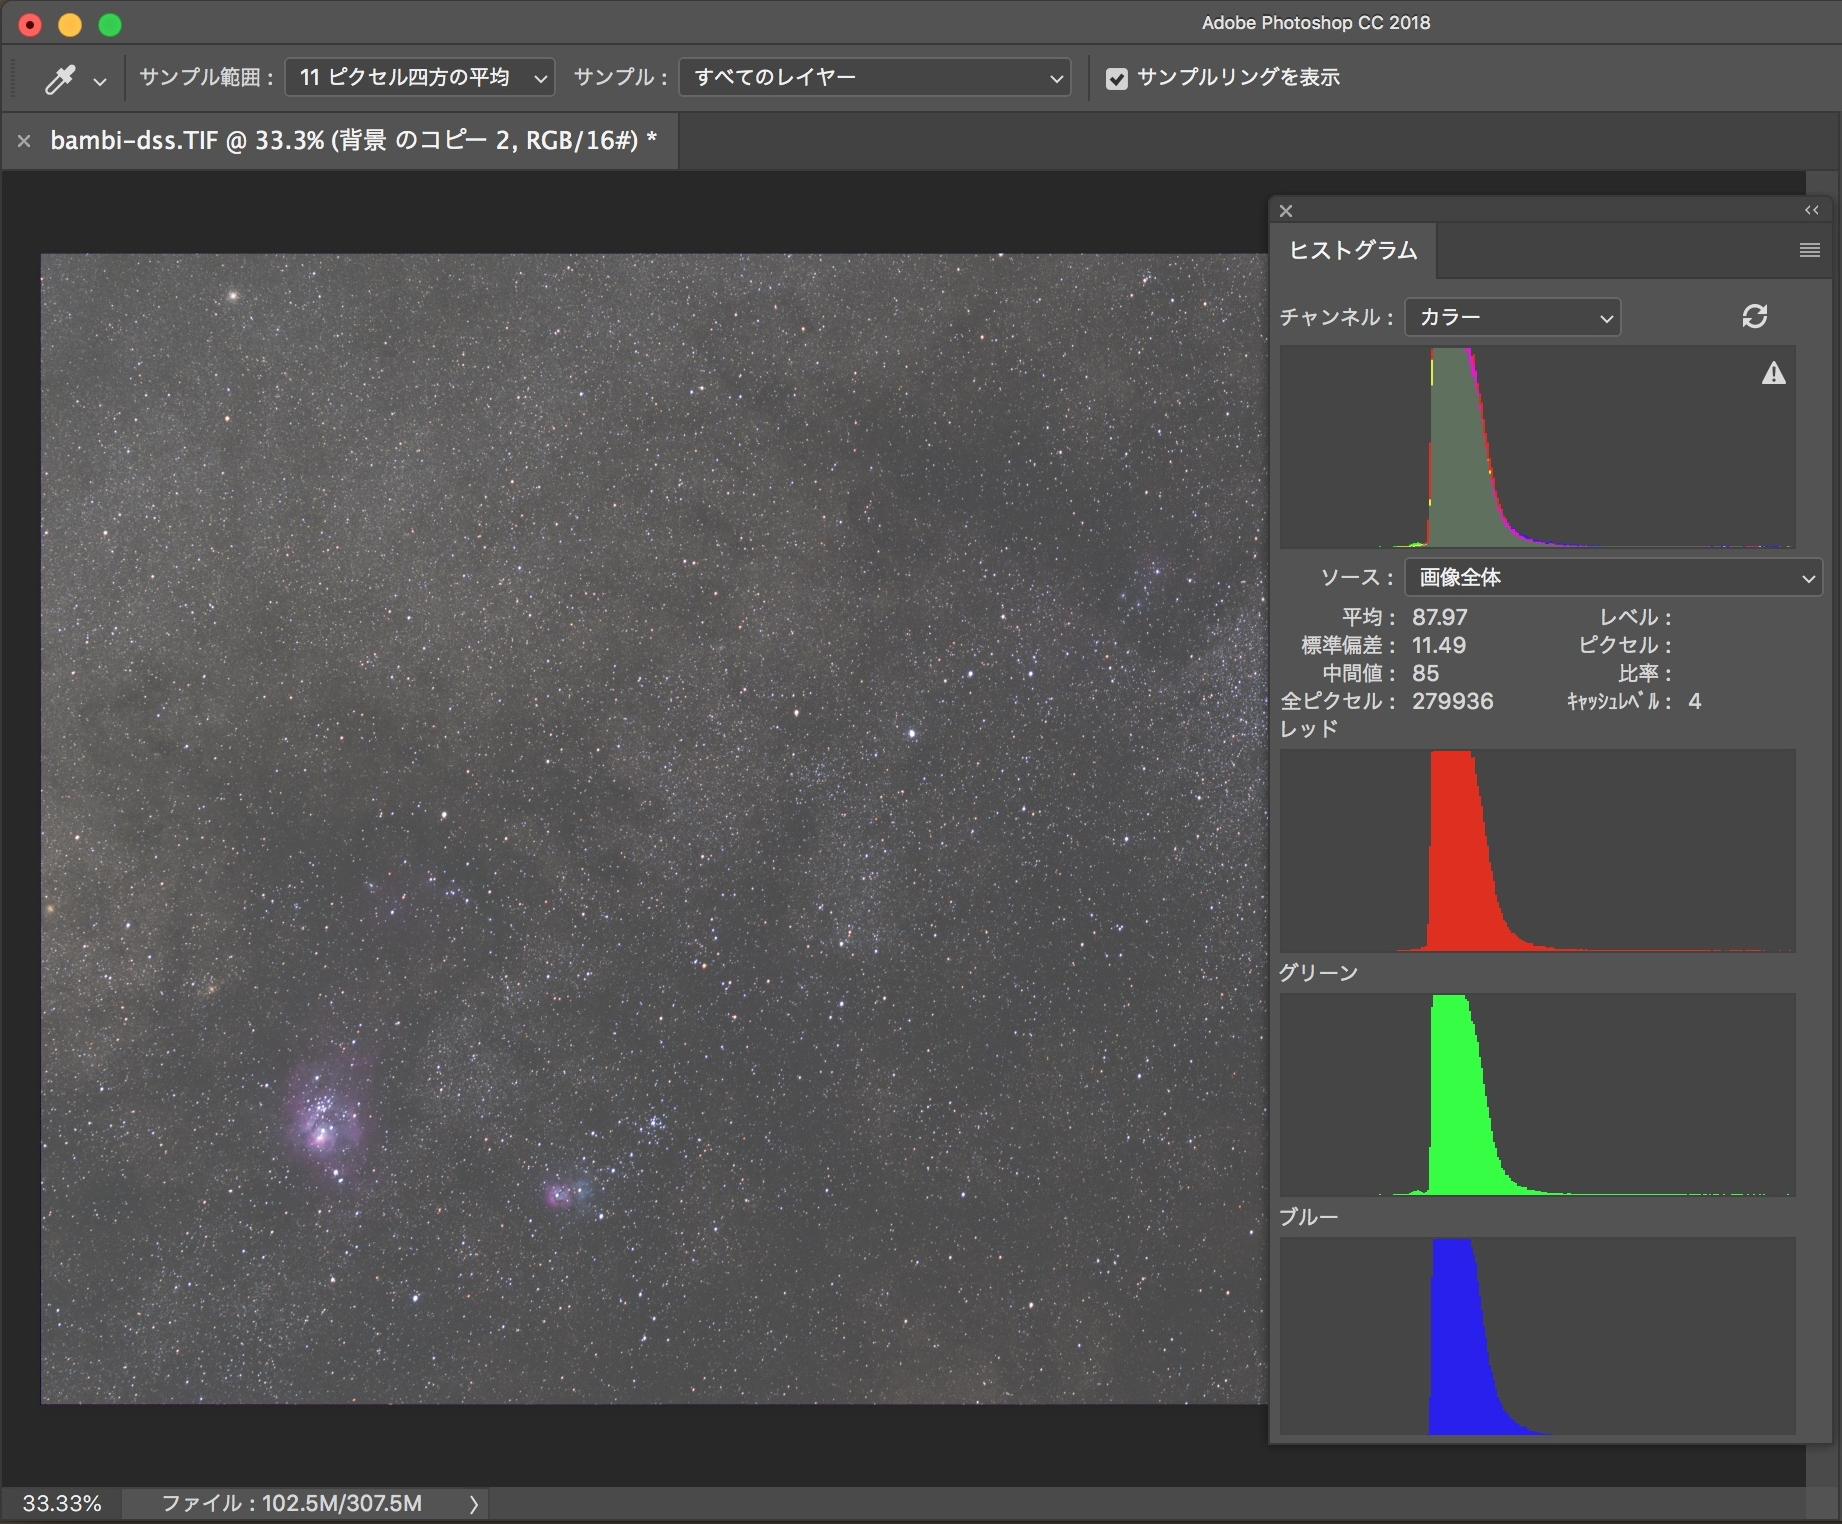Click the ブルー channel label
This screenshot has height=1524, width=1842.
click(1309, 1217)
